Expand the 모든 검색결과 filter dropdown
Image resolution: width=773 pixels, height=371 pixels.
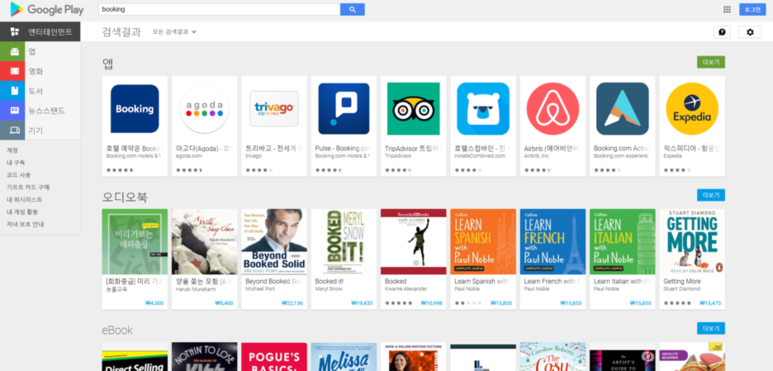[x=175, y=32]
